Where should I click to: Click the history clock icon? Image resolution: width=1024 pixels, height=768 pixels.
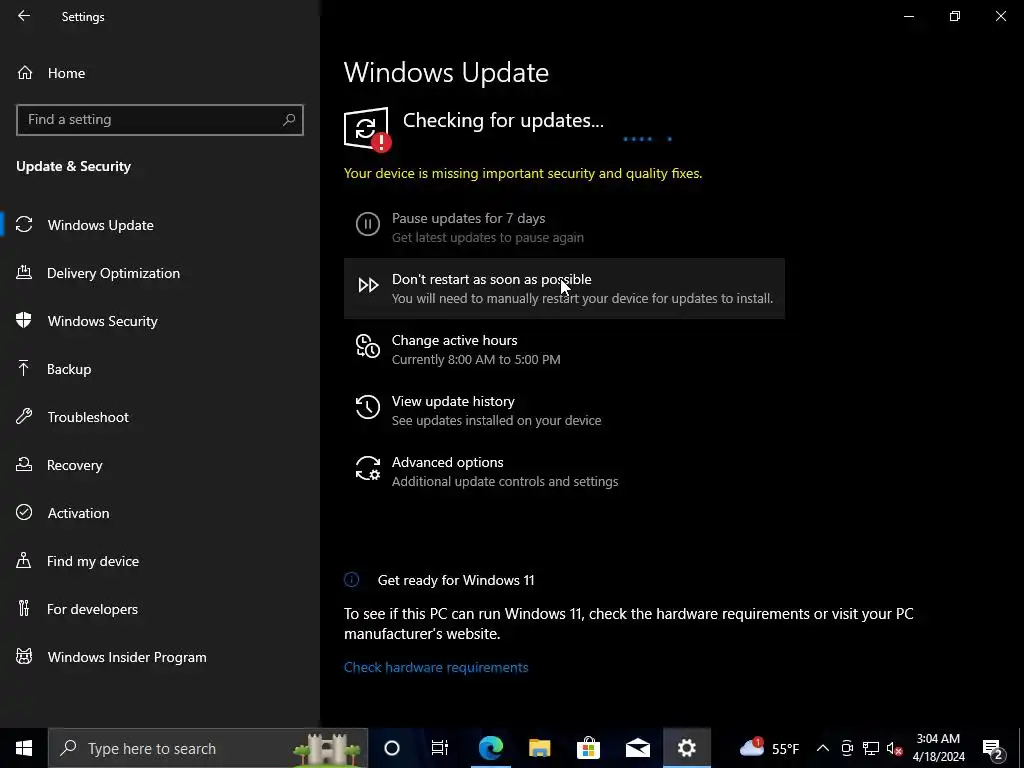[x=368, y=407]
